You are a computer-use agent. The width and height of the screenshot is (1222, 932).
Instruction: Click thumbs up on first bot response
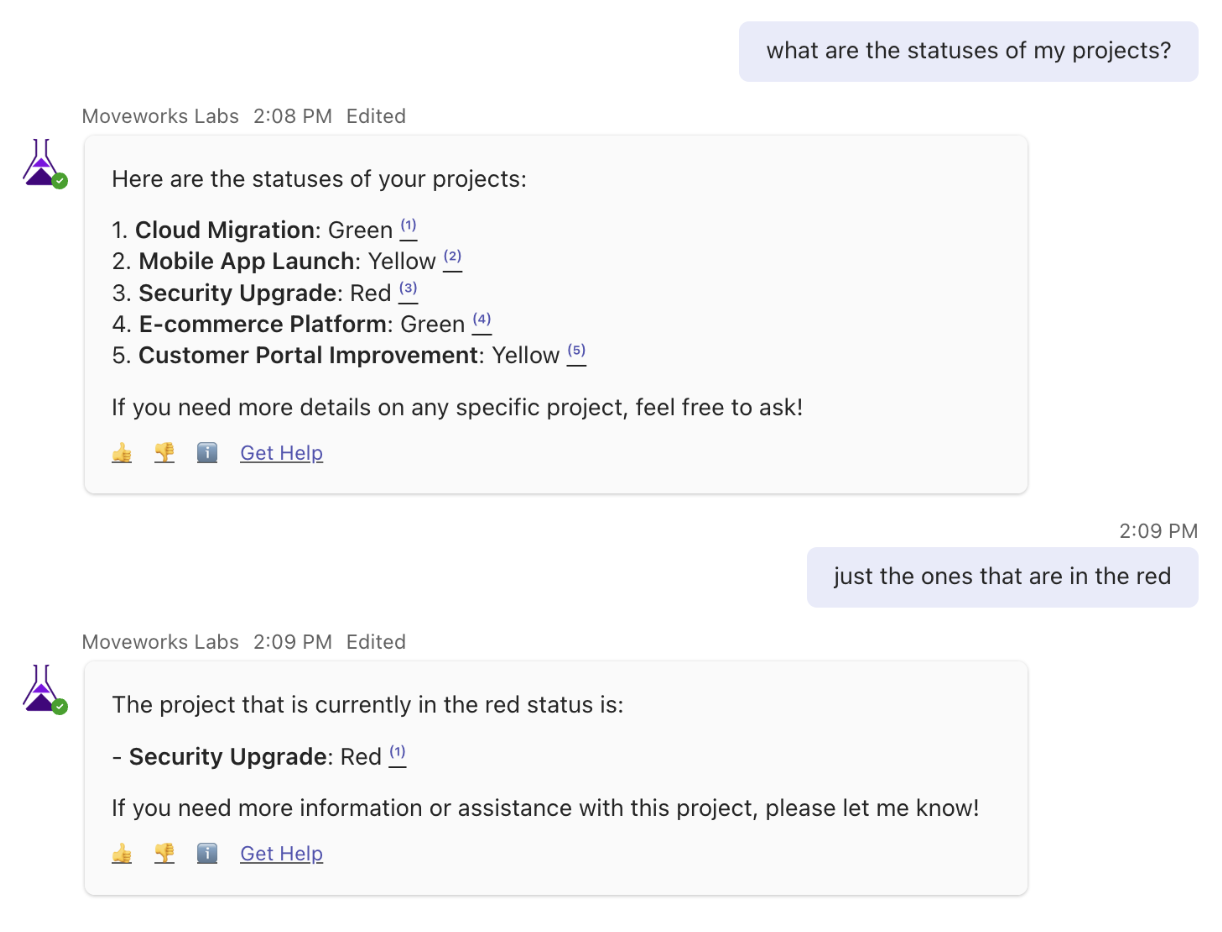tap(122, 453)
